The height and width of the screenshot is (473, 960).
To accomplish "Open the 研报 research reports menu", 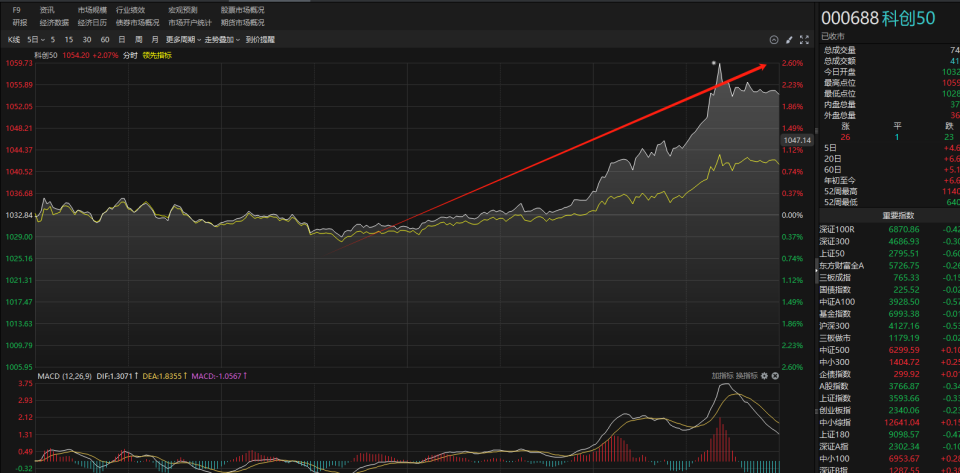I will pyautogui.click(x=20, y=23).
